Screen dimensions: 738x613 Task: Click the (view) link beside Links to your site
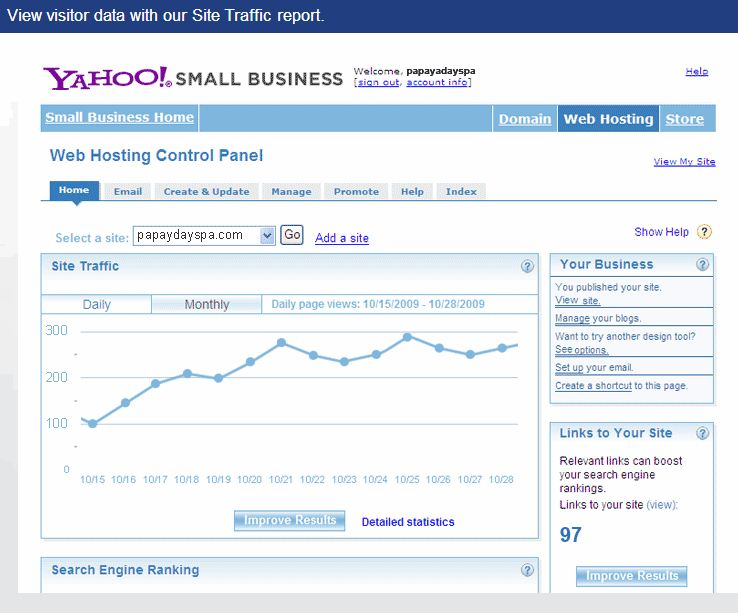(661, 505)
